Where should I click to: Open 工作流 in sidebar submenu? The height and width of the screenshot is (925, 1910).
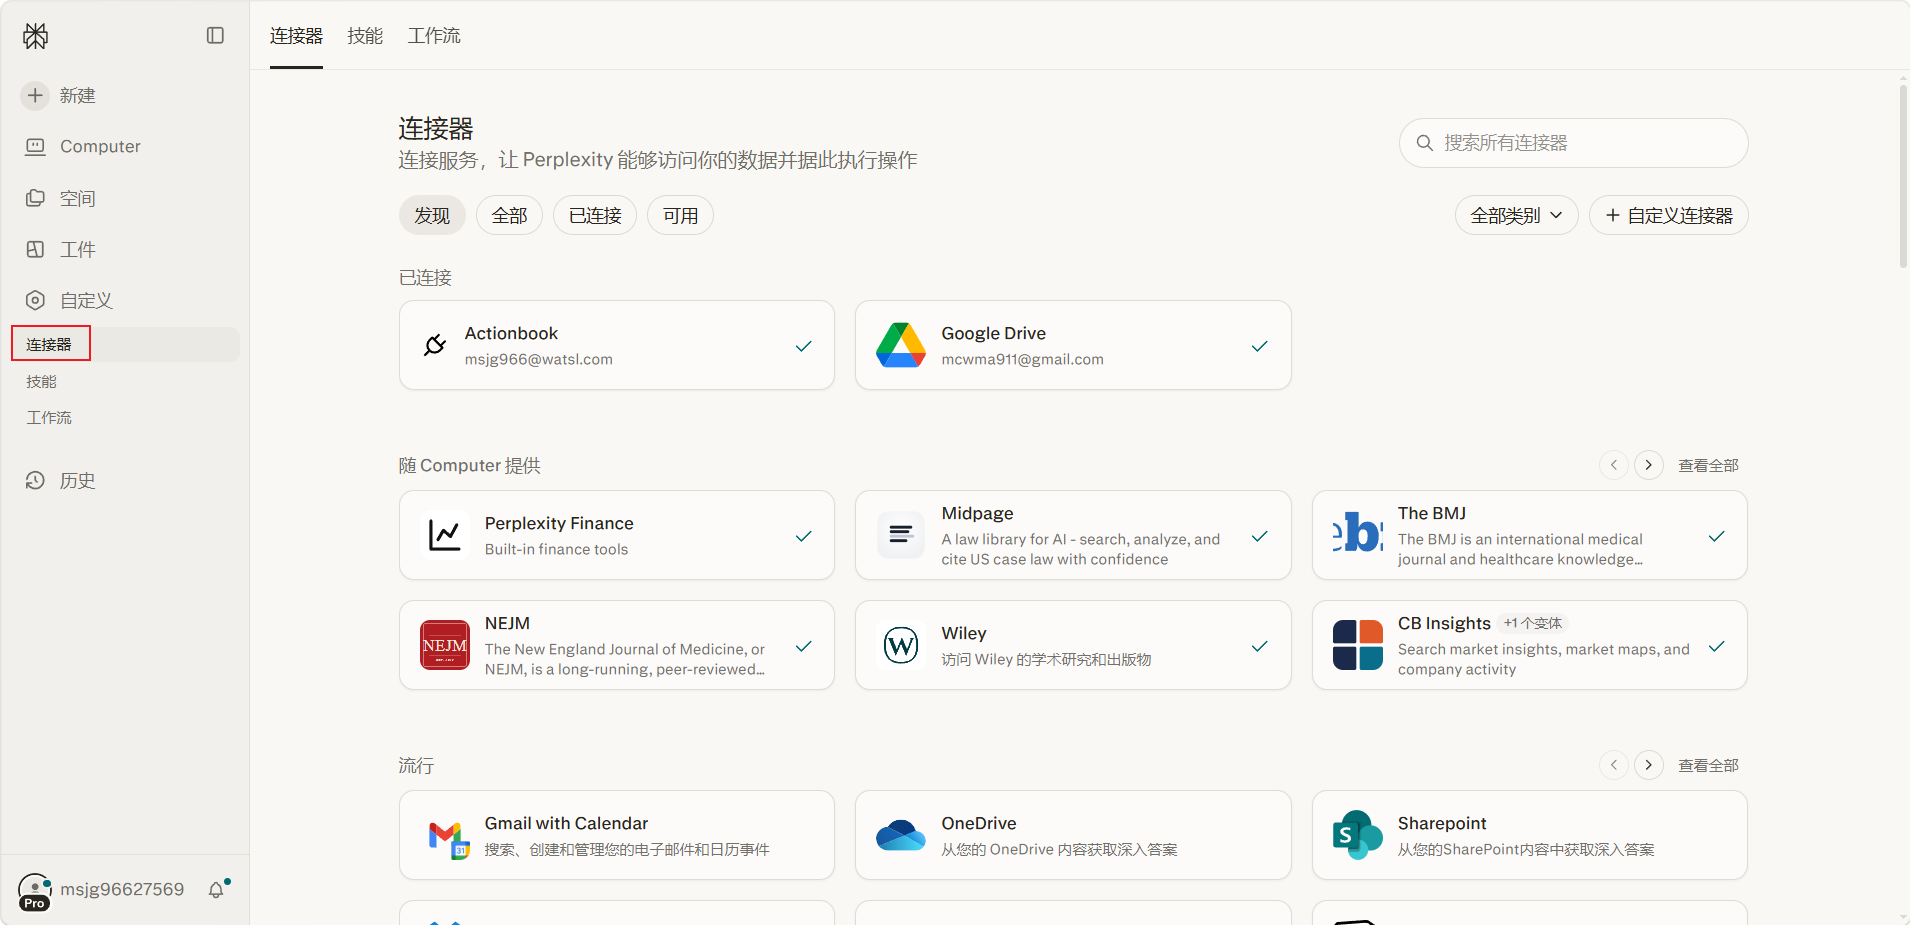coord(49,417)
